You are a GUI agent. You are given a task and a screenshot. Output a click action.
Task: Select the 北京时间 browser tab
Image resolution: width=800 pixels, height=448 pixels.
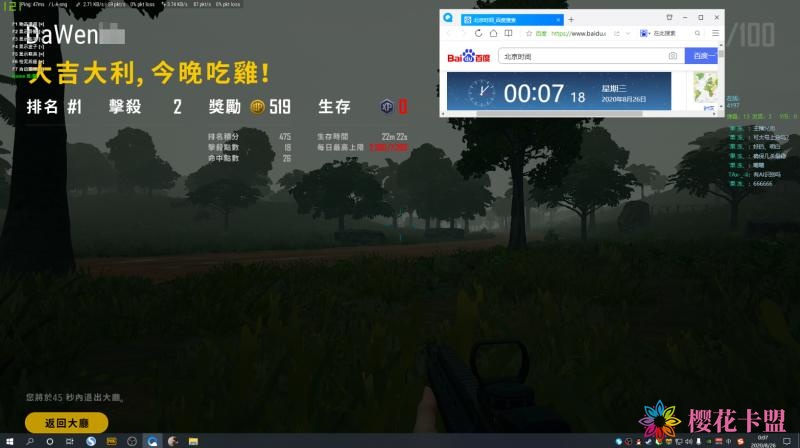(510, 19)
